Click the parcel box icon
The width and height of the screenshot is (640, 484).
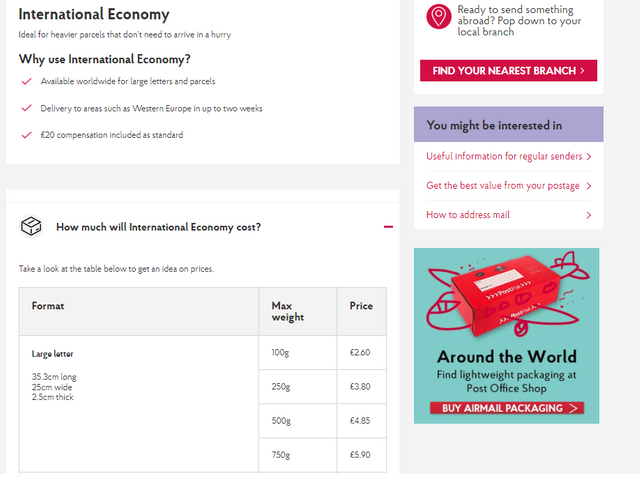click(x=31, y=227)
